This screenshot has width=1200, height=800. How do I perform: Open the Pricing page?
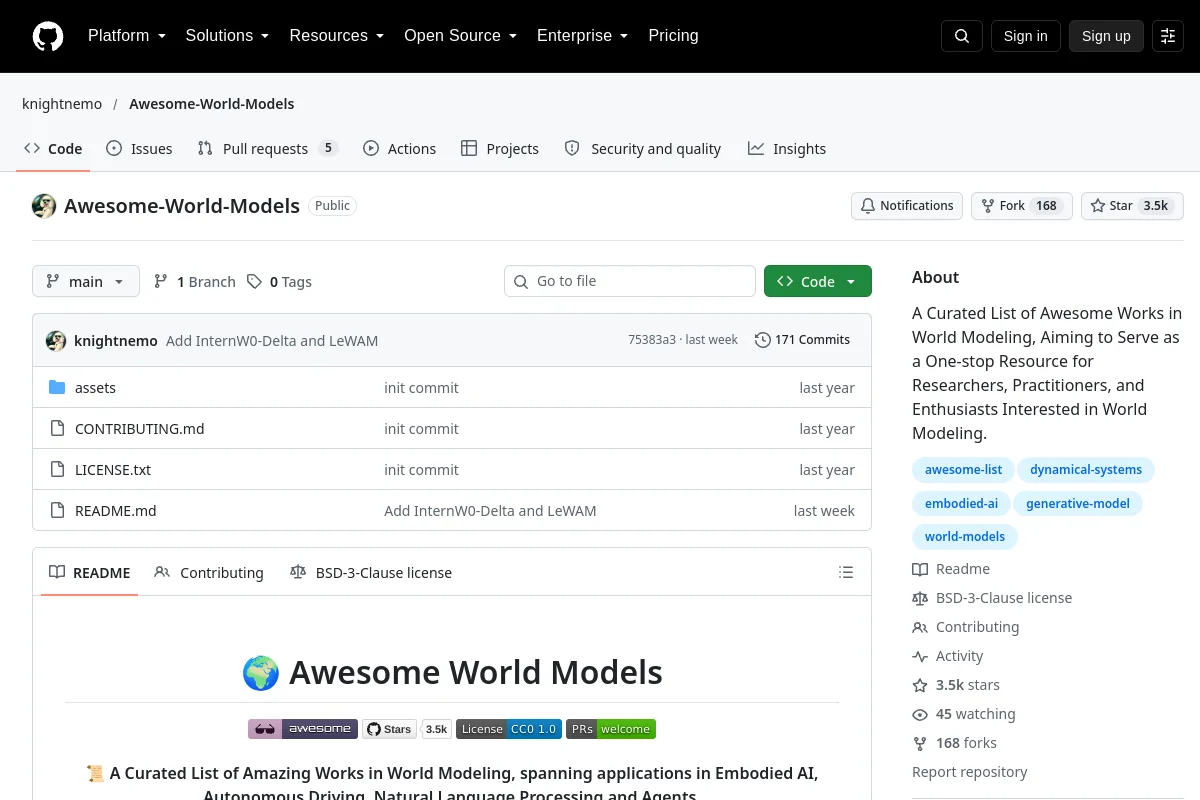(x=673, y=36)
